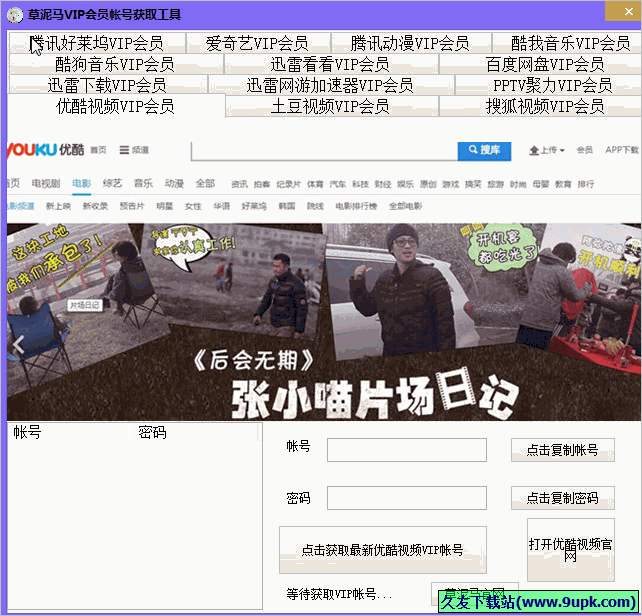Open the 搜狐视频VIP会员 tab
642x616 pixels.
coord(540,106)
